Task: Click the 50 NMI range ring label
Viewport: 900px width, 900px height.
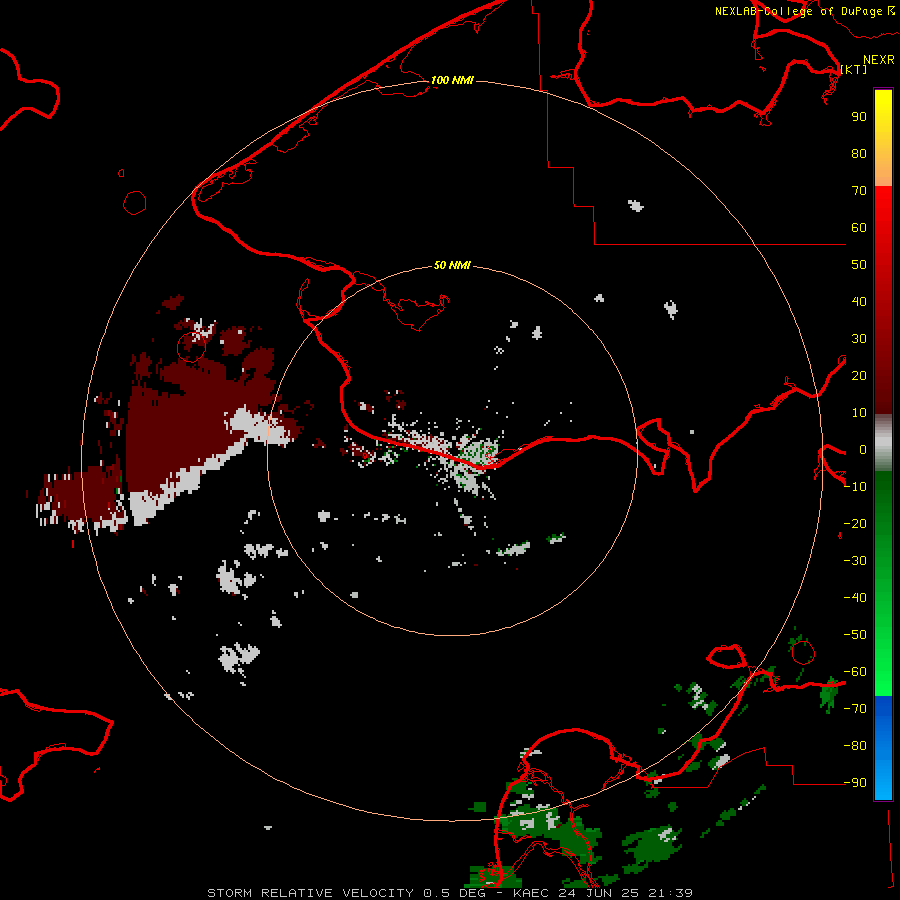Action: (x=452, y=265)
